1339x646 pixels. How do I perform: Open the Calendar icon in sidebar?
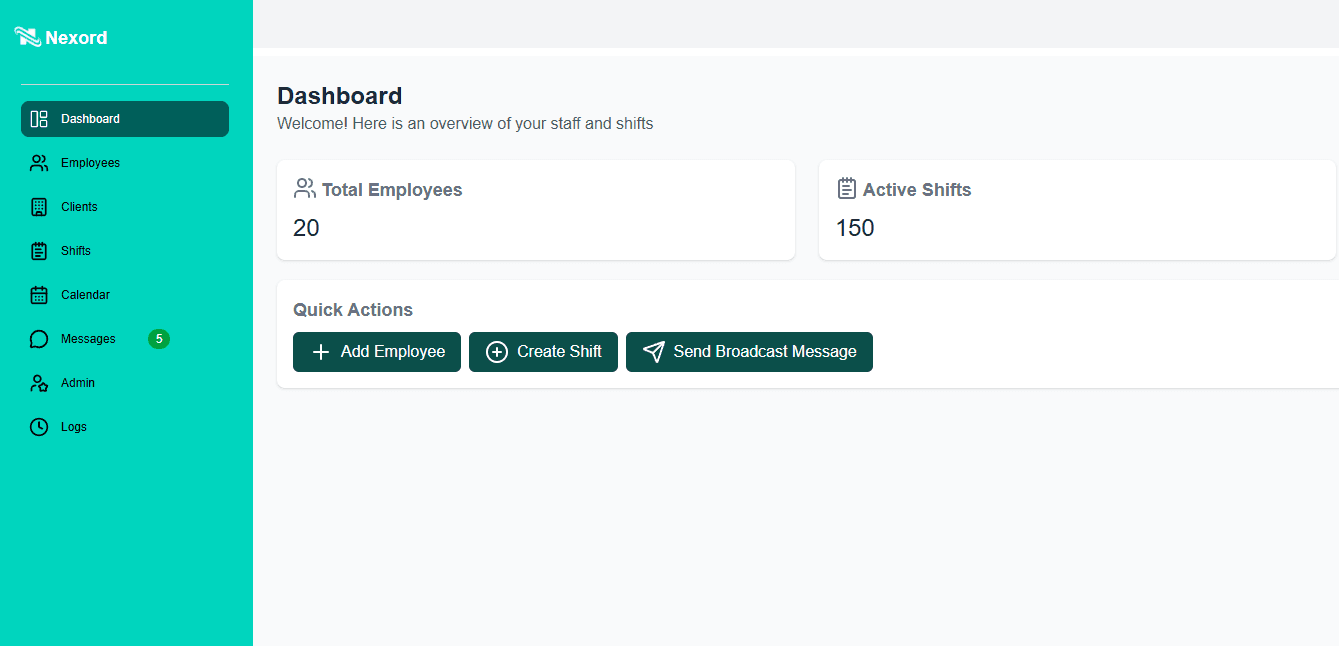38,294
